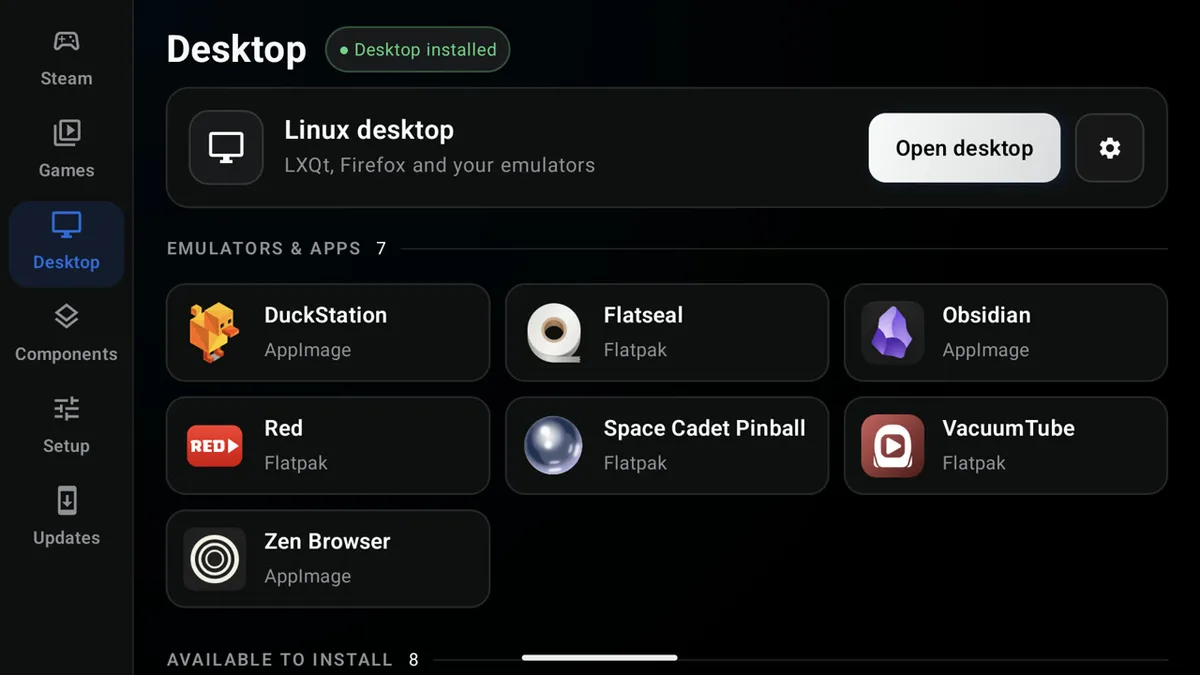Click AppImage label under Zen Browser
Screen dimensions: 1200x675
pyautogui.click(x=307, y=577)
